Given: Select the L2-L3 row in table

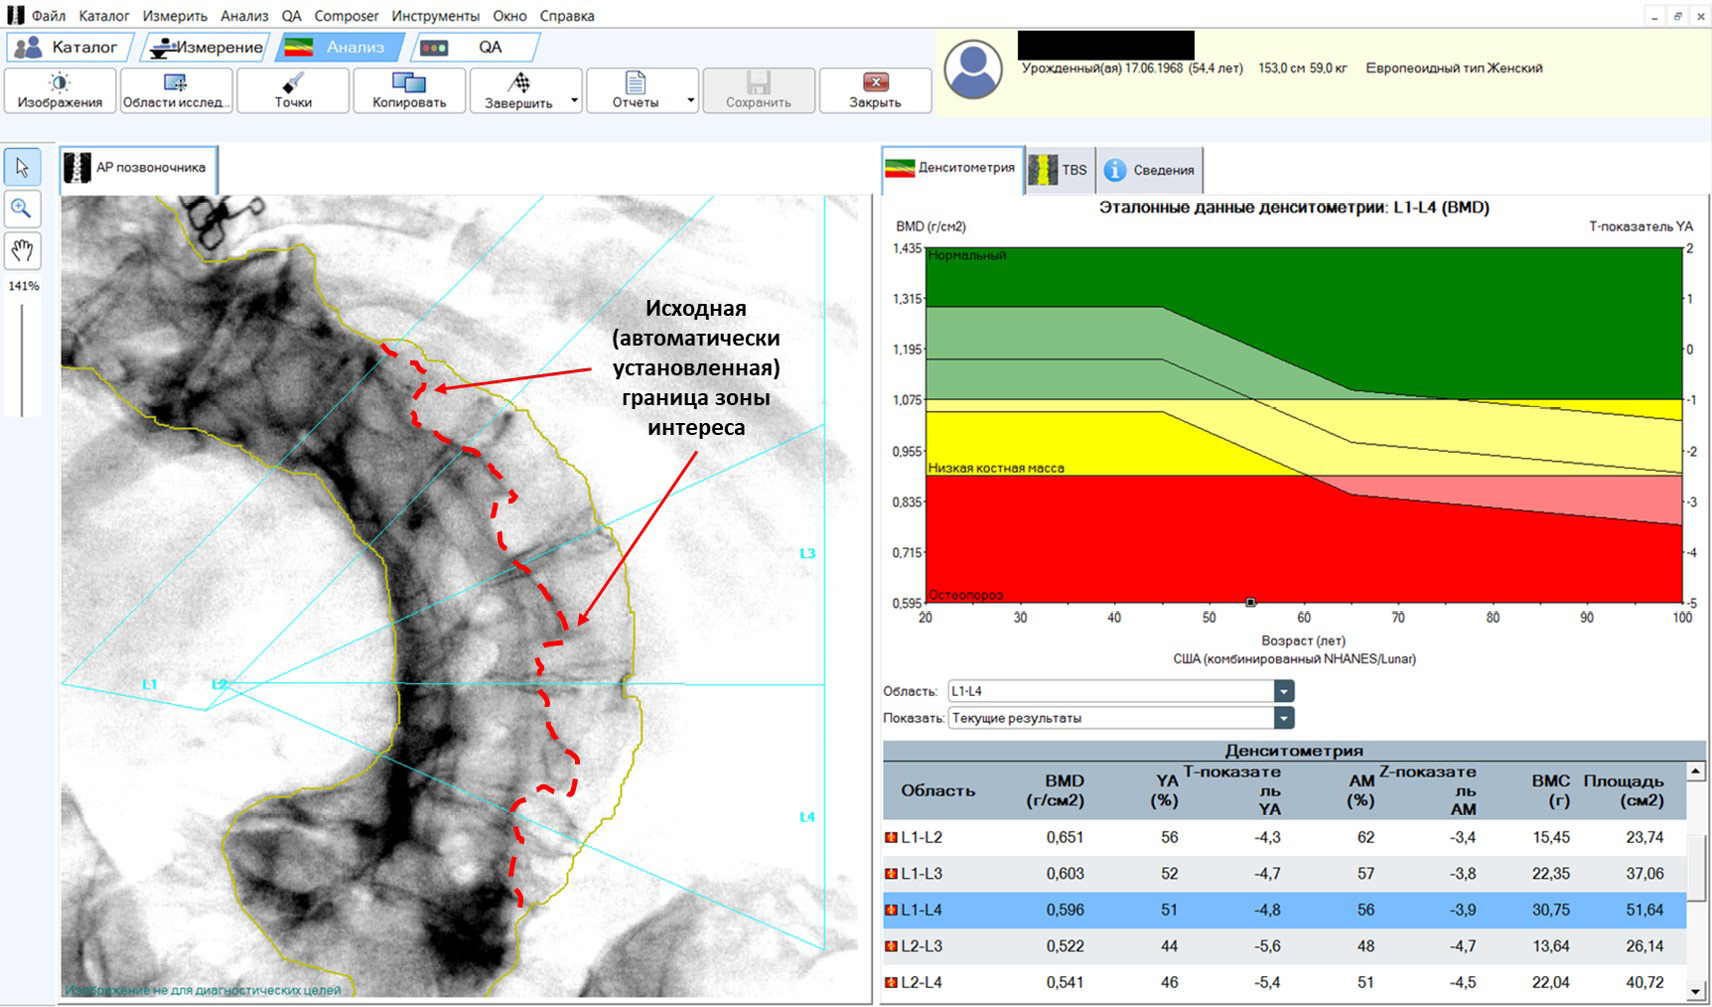Looking at the screenshot, I should 1285,946.
